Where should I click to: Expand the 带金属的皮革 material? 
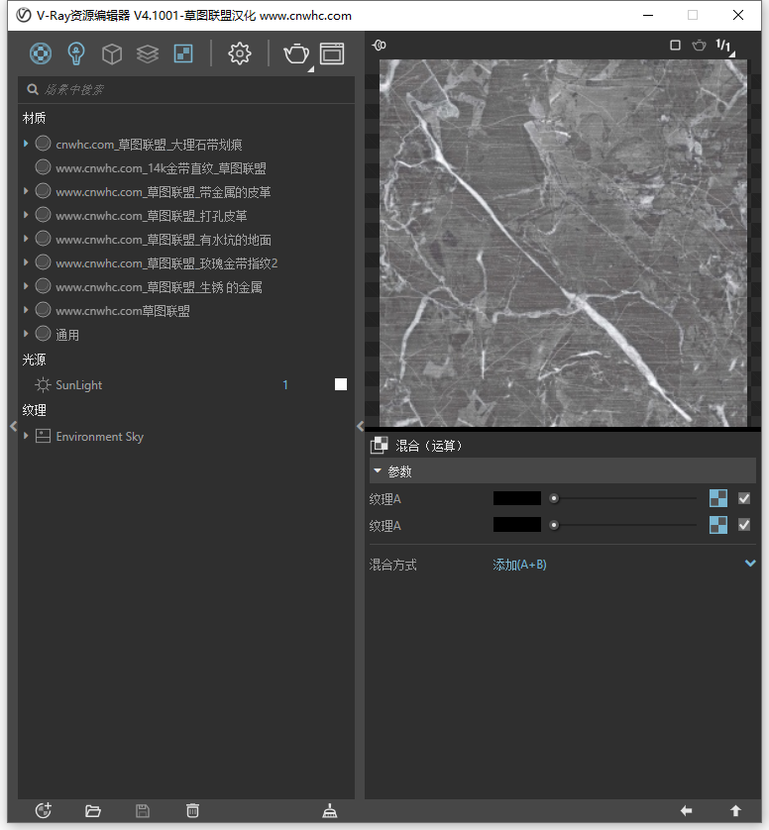click(25, 191)
